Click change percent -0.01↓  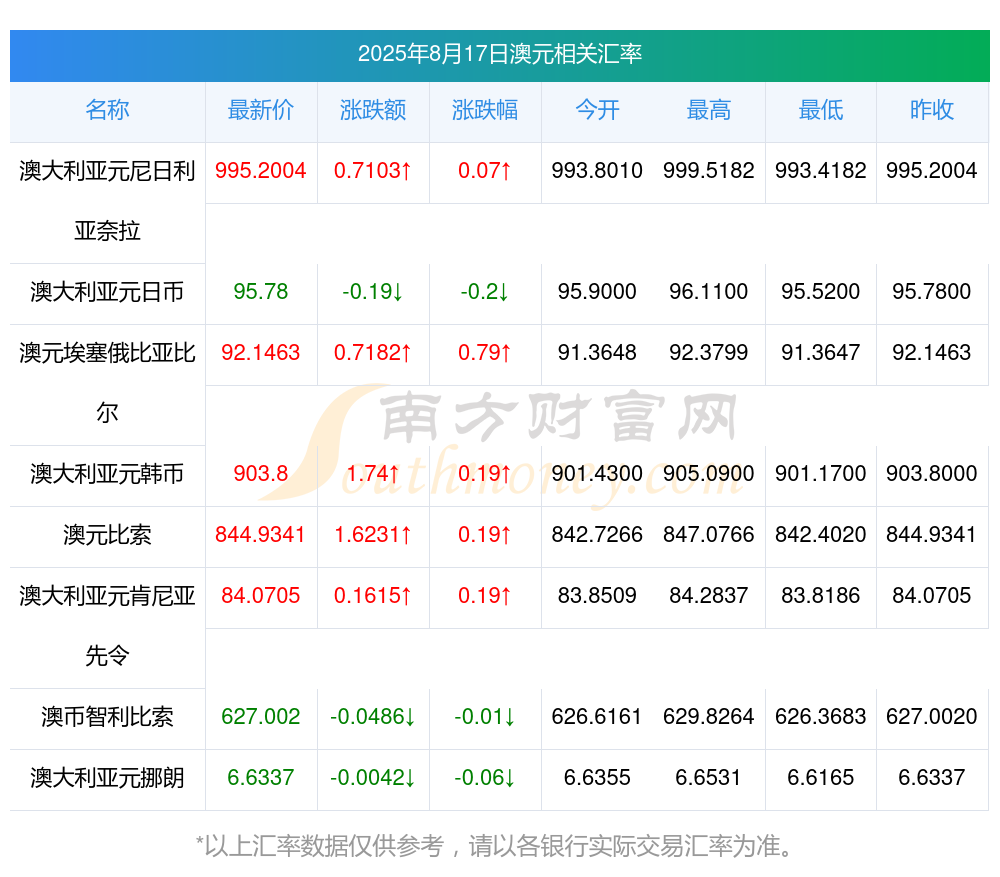click(485, 717)
